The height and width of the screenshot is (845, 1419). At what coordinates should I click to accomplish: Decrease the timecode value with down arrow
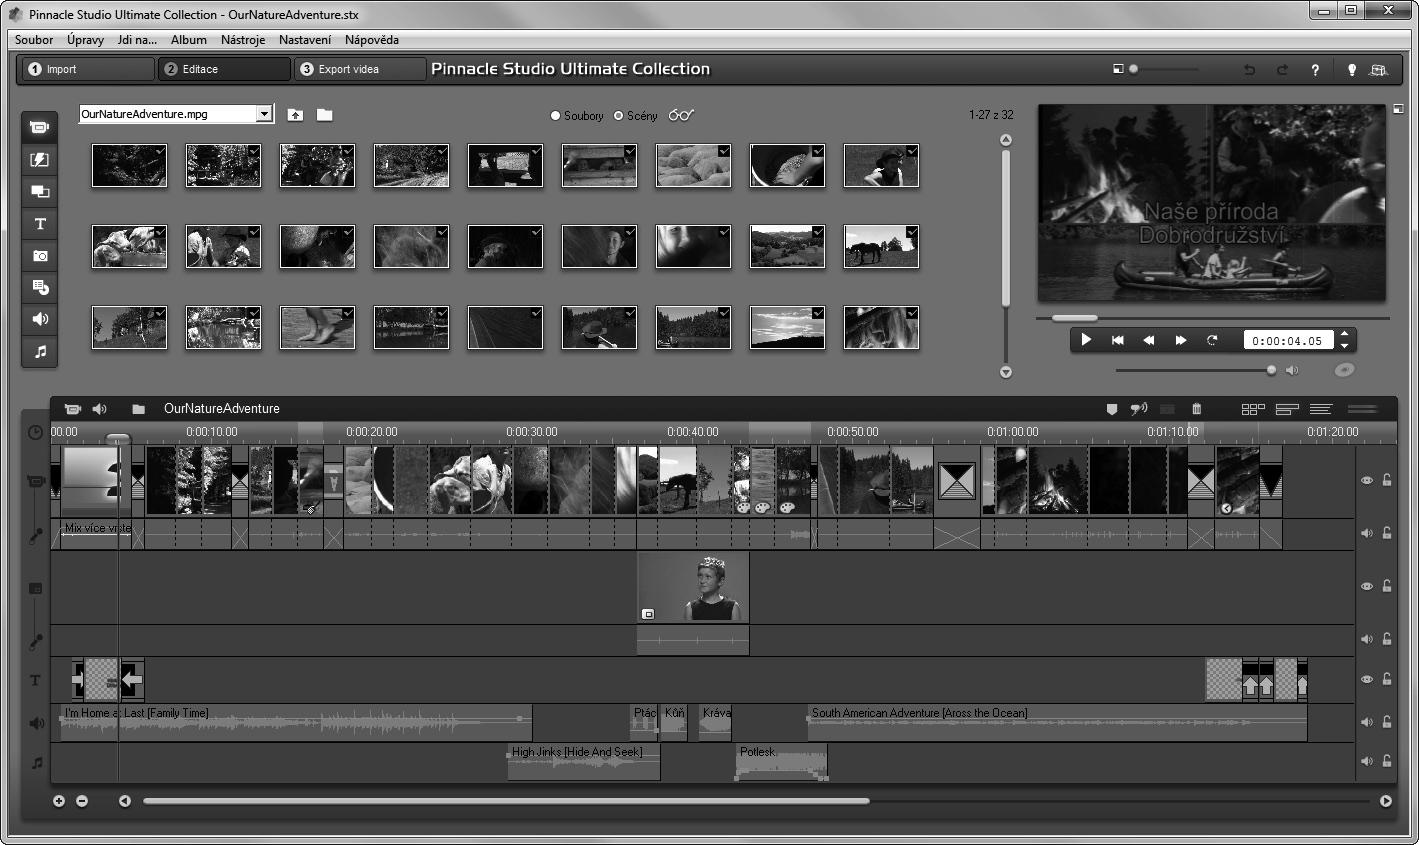click(x=1345, y=346)
